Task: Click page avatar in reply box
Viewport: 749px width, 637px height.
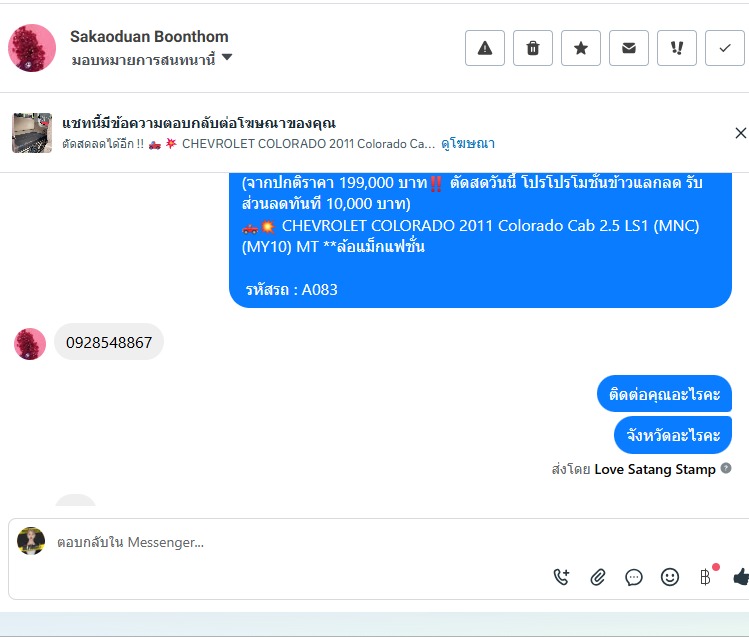Action: point(31,541)
